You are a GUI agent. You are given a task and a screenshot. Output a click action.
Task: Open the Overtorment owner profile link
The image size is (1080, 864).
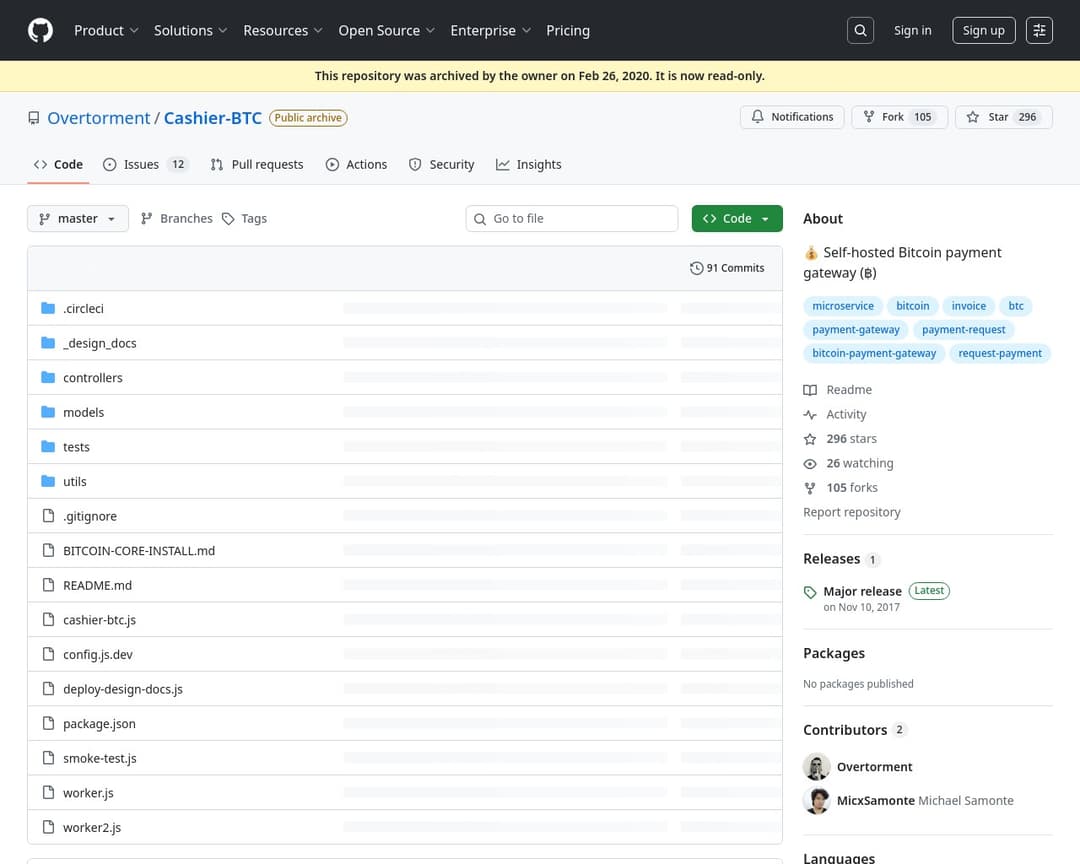98,118
